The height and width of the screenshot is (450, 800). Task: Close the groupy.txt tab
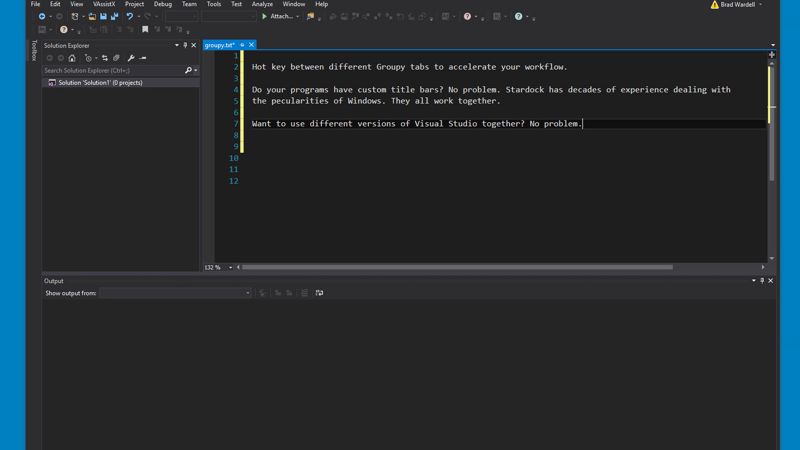pos(251,45)
